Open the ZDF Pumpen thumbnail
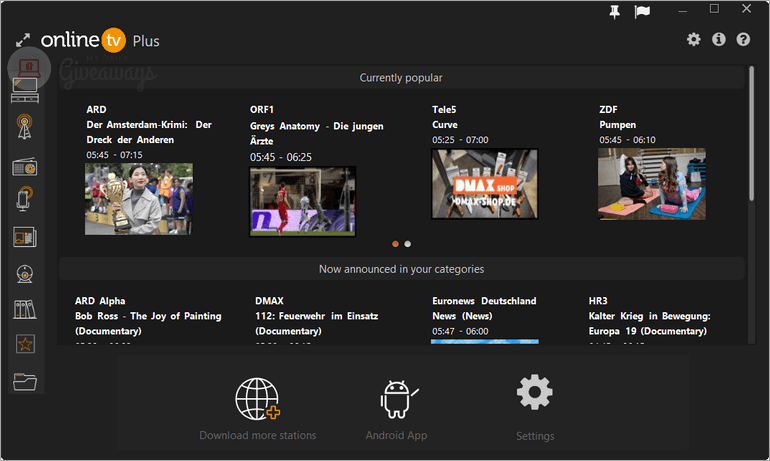Screen dimensions: 770x461 click(652, 184)
